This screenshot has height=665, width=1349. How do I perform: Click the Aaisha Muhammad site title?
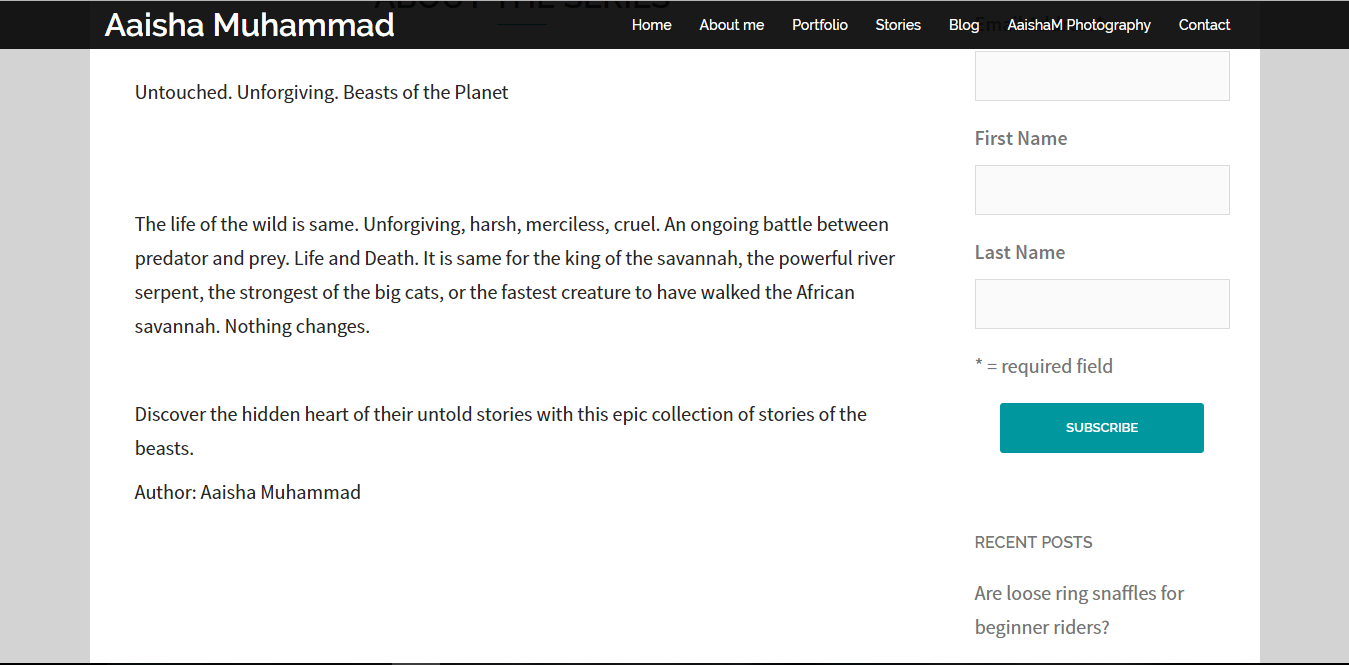point(249,25)
